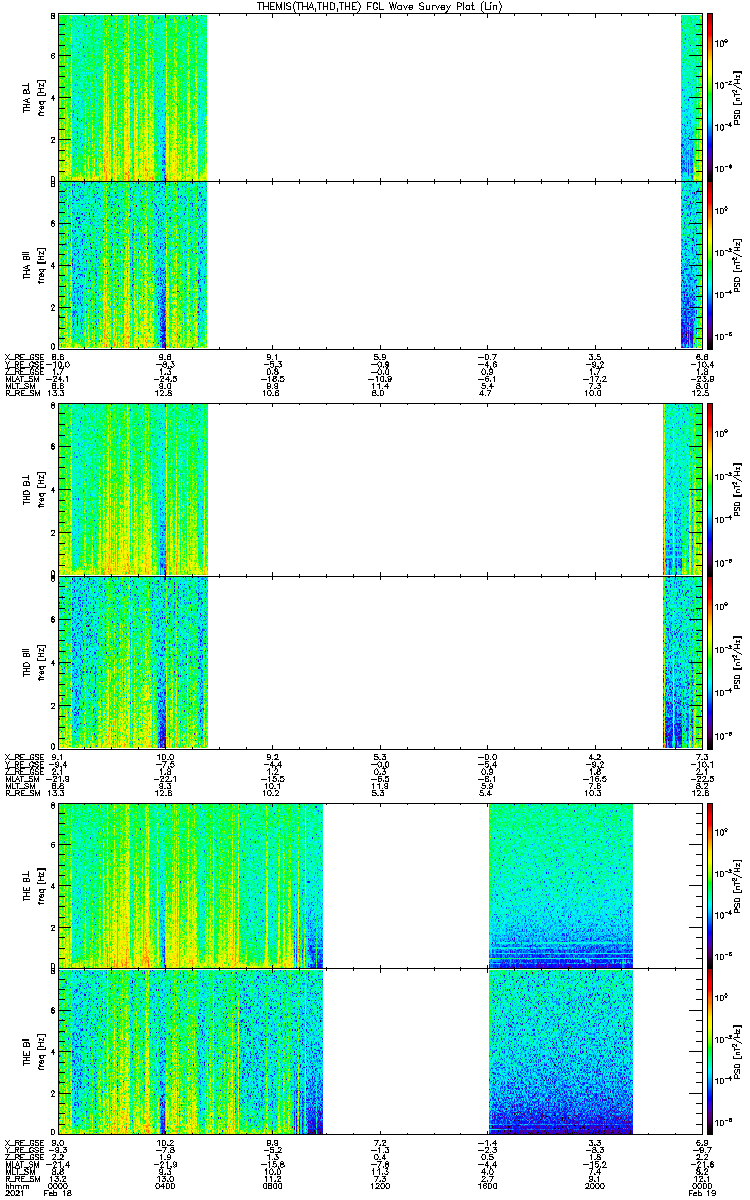This screenshot has height=1200, width=750.
Task: Click the THE X_RE_GSE value 7.2 at 1200
Action: click(x=380, y=1141)
